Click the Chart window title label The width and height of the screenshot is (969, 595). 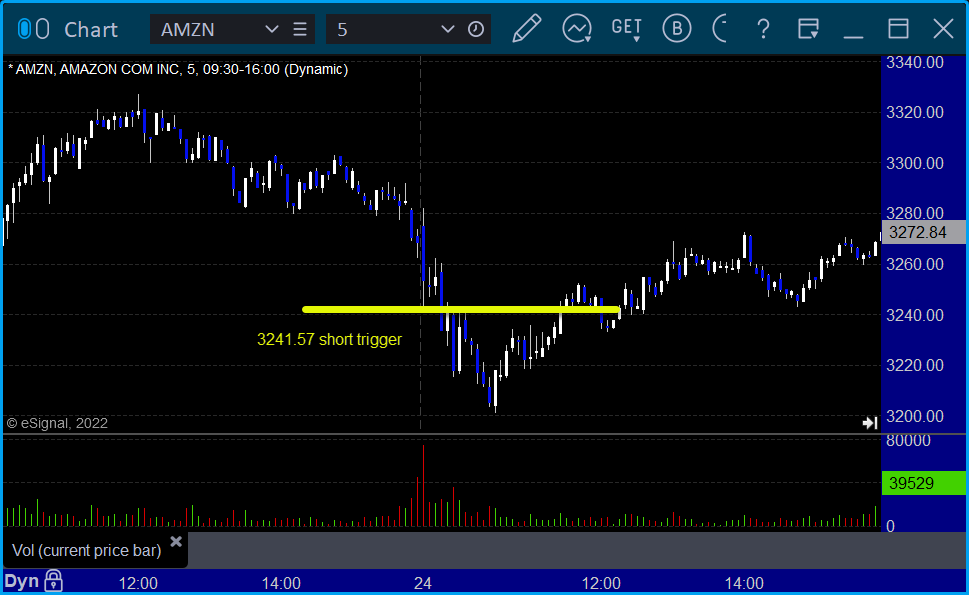tap(90, 29)
